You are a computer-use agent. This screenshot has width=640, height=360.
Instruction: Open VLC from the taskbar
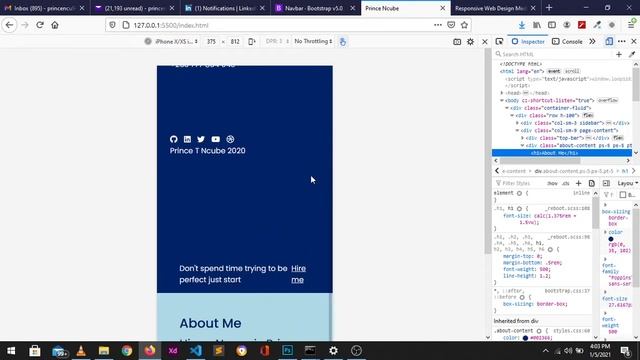(81, 351)
